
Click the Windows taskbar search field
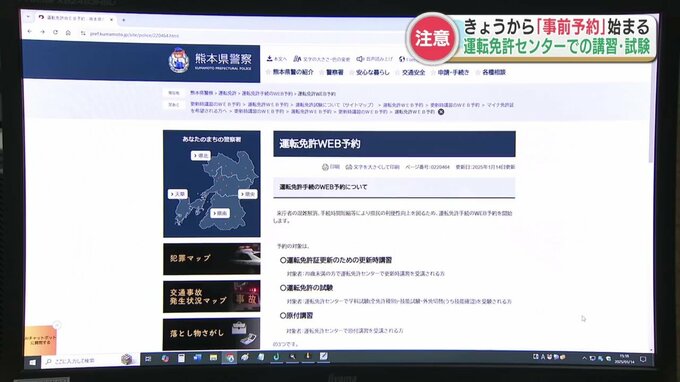click(x=91, y=361)
